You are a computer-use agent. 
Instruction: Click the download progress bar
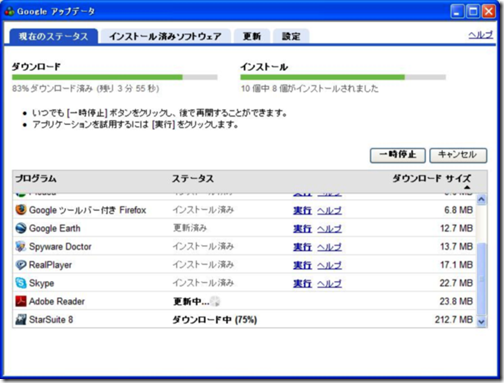click(115, 77)
